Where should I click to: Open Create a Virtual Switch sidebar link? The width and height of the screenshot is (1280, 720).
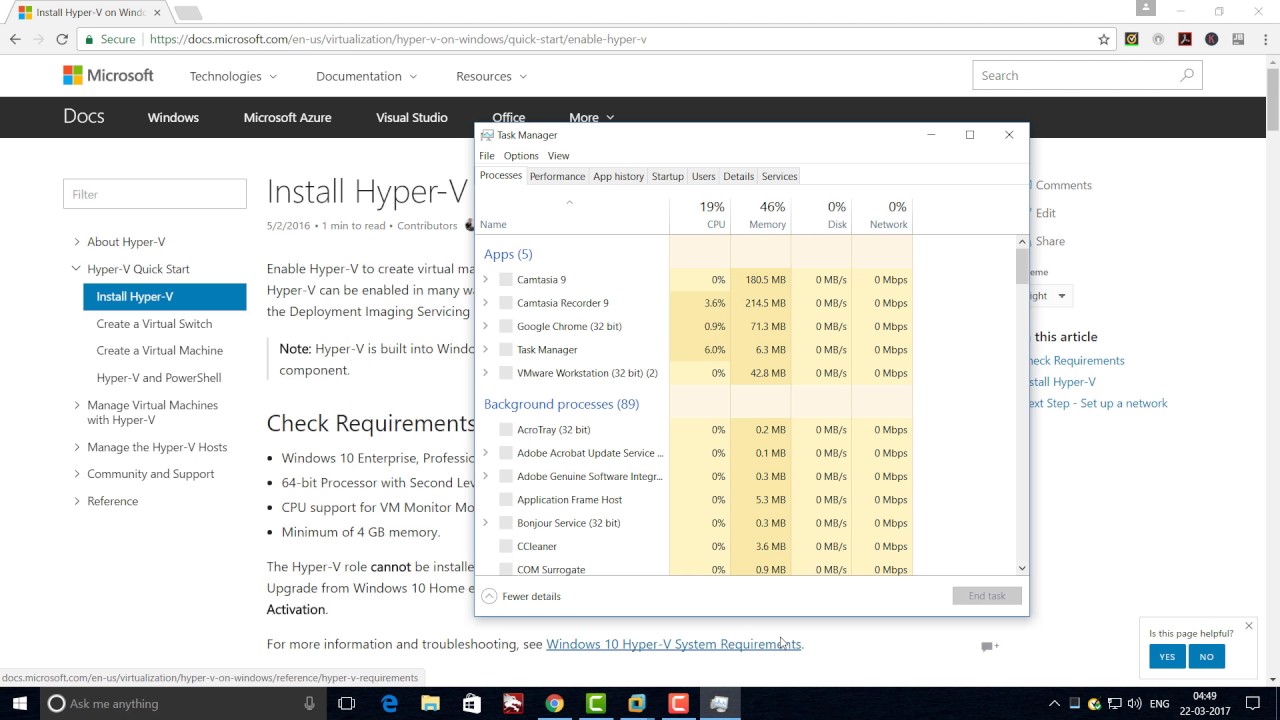click(x=154, y=324)
